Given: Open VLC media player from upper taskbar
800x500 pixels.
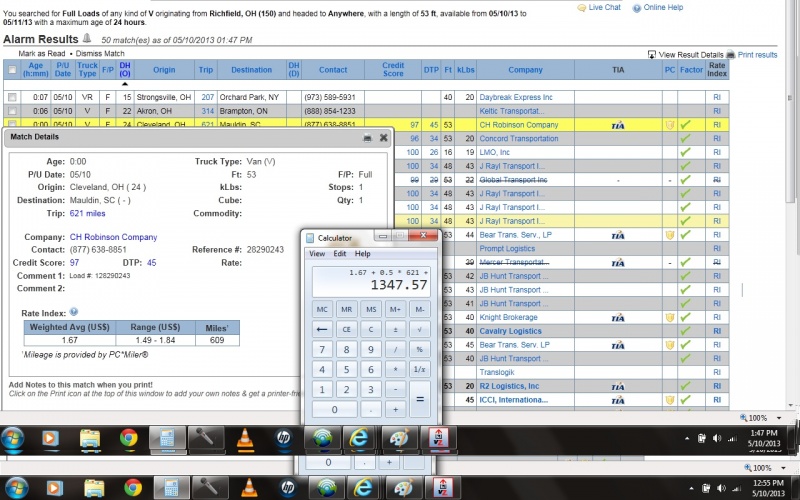Looking at the screenshot, I should coord(245,439).
